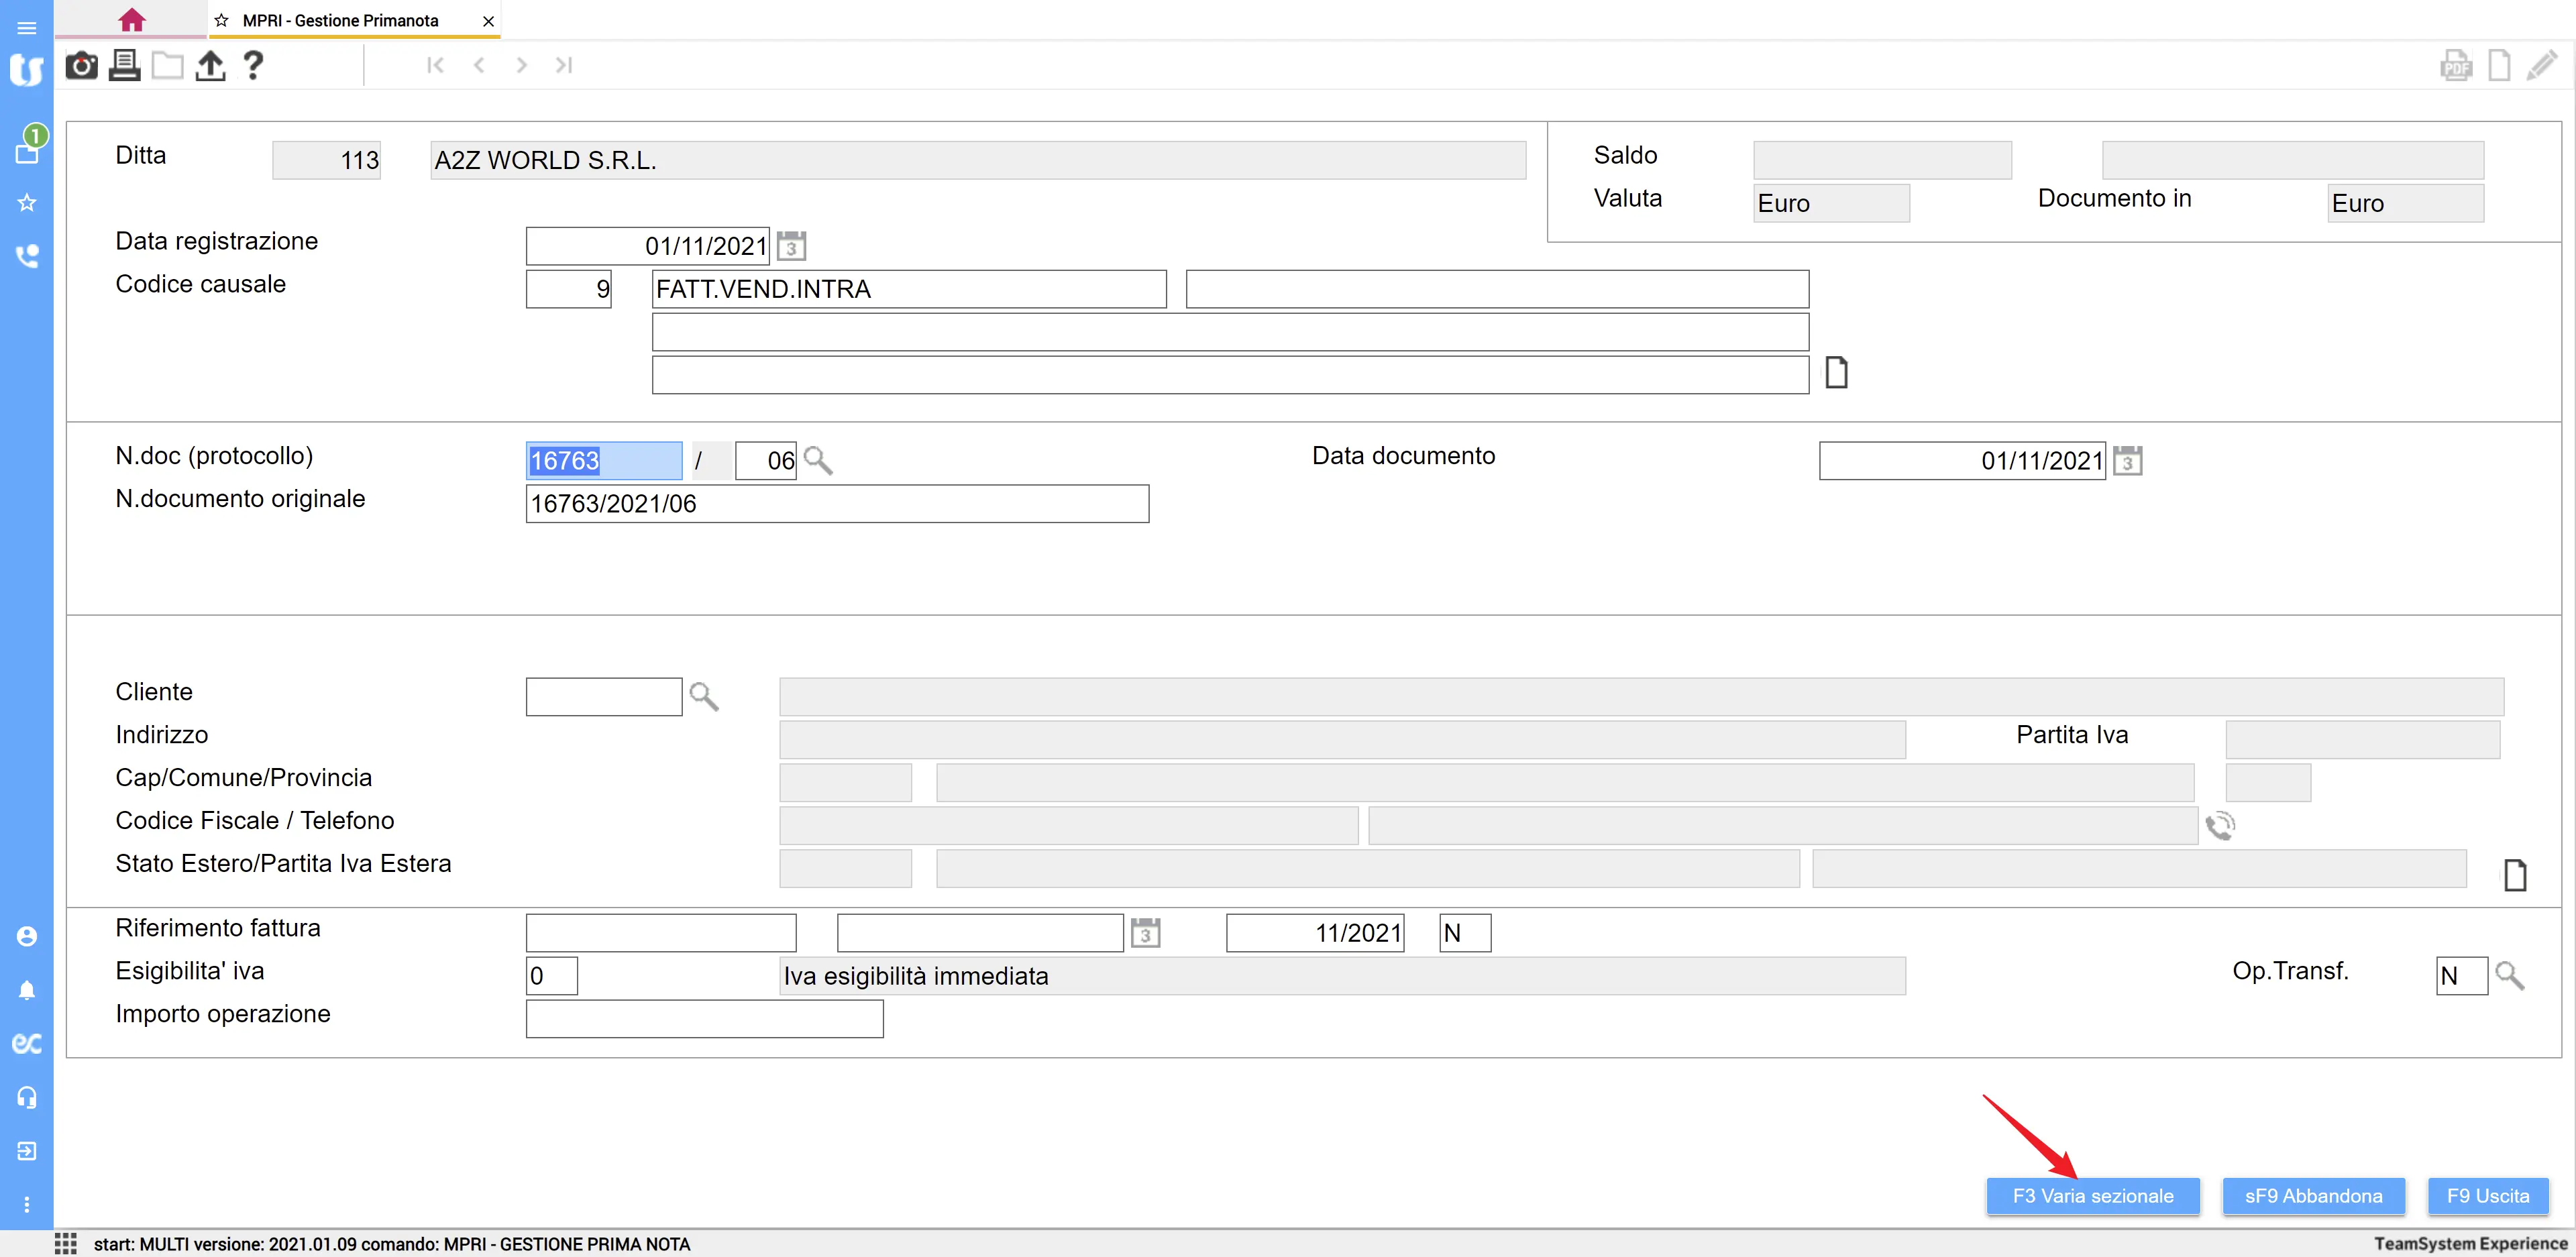The image size is (2576, 1257).
Task: Click the phone dial icon beside Telefono
Action: 2220,826
